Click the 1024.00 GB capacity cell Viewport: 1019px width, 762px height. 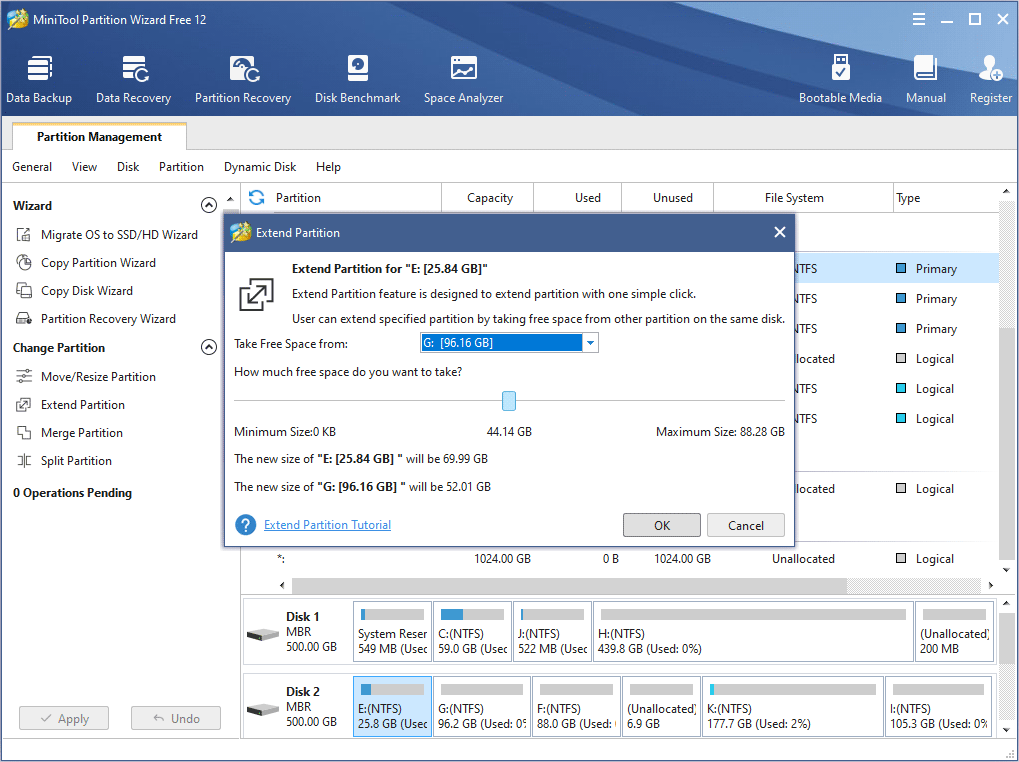click(502, 559)
